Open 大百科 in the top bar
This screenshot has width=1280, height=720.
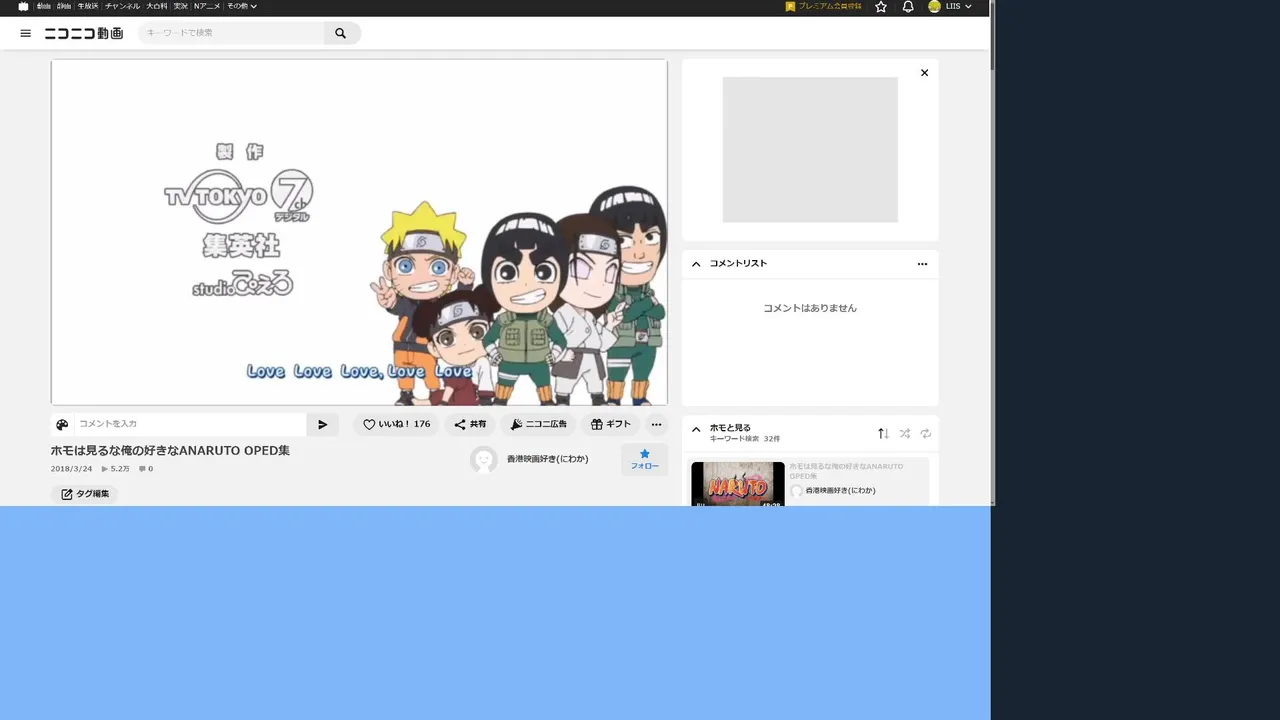click(x=157, y=6)
